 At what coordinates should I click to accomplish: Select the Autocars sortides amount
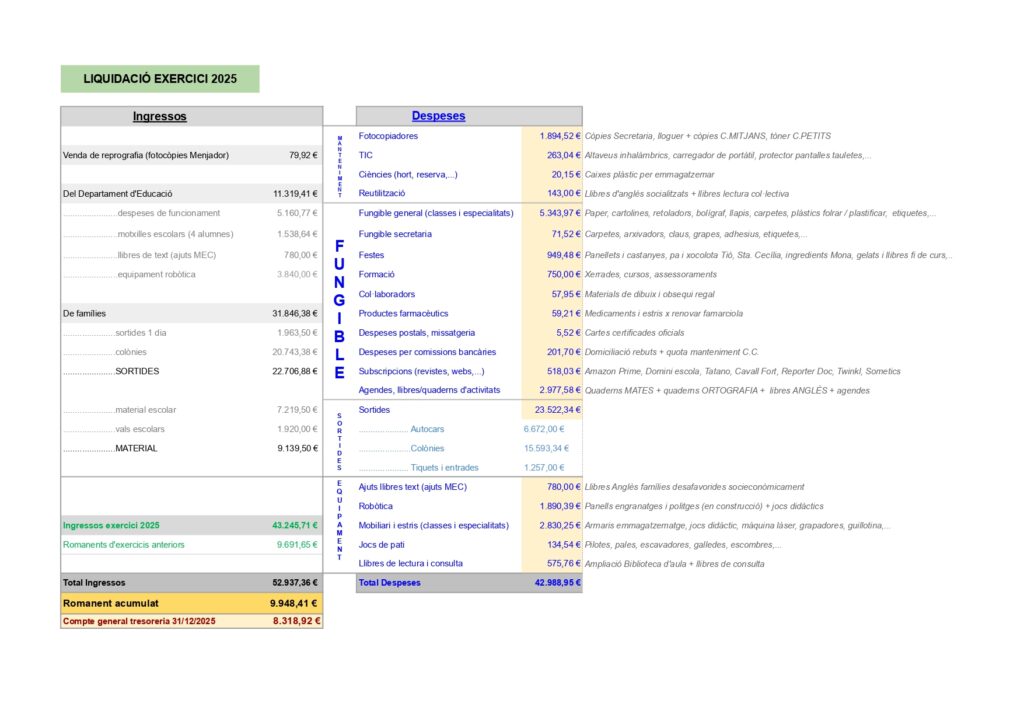[544, 429]
